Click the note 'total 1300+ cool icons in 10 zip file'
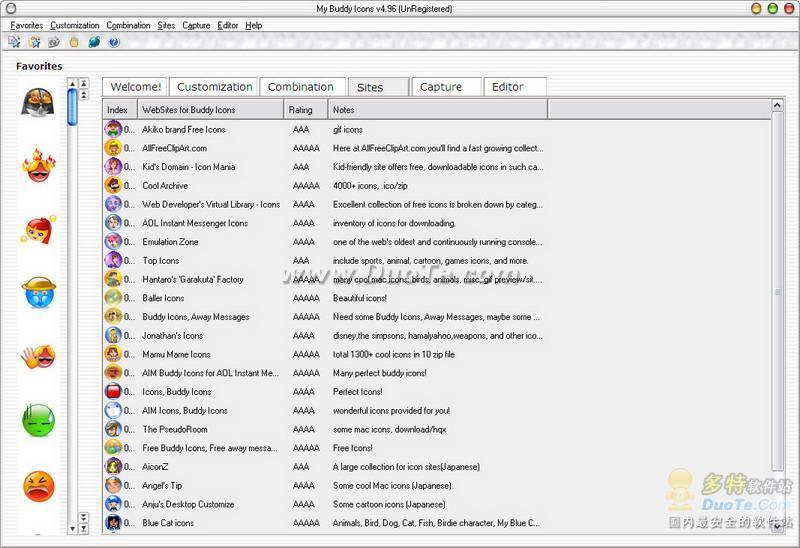Screen dimensions: 800x548 tap(393, 354)
